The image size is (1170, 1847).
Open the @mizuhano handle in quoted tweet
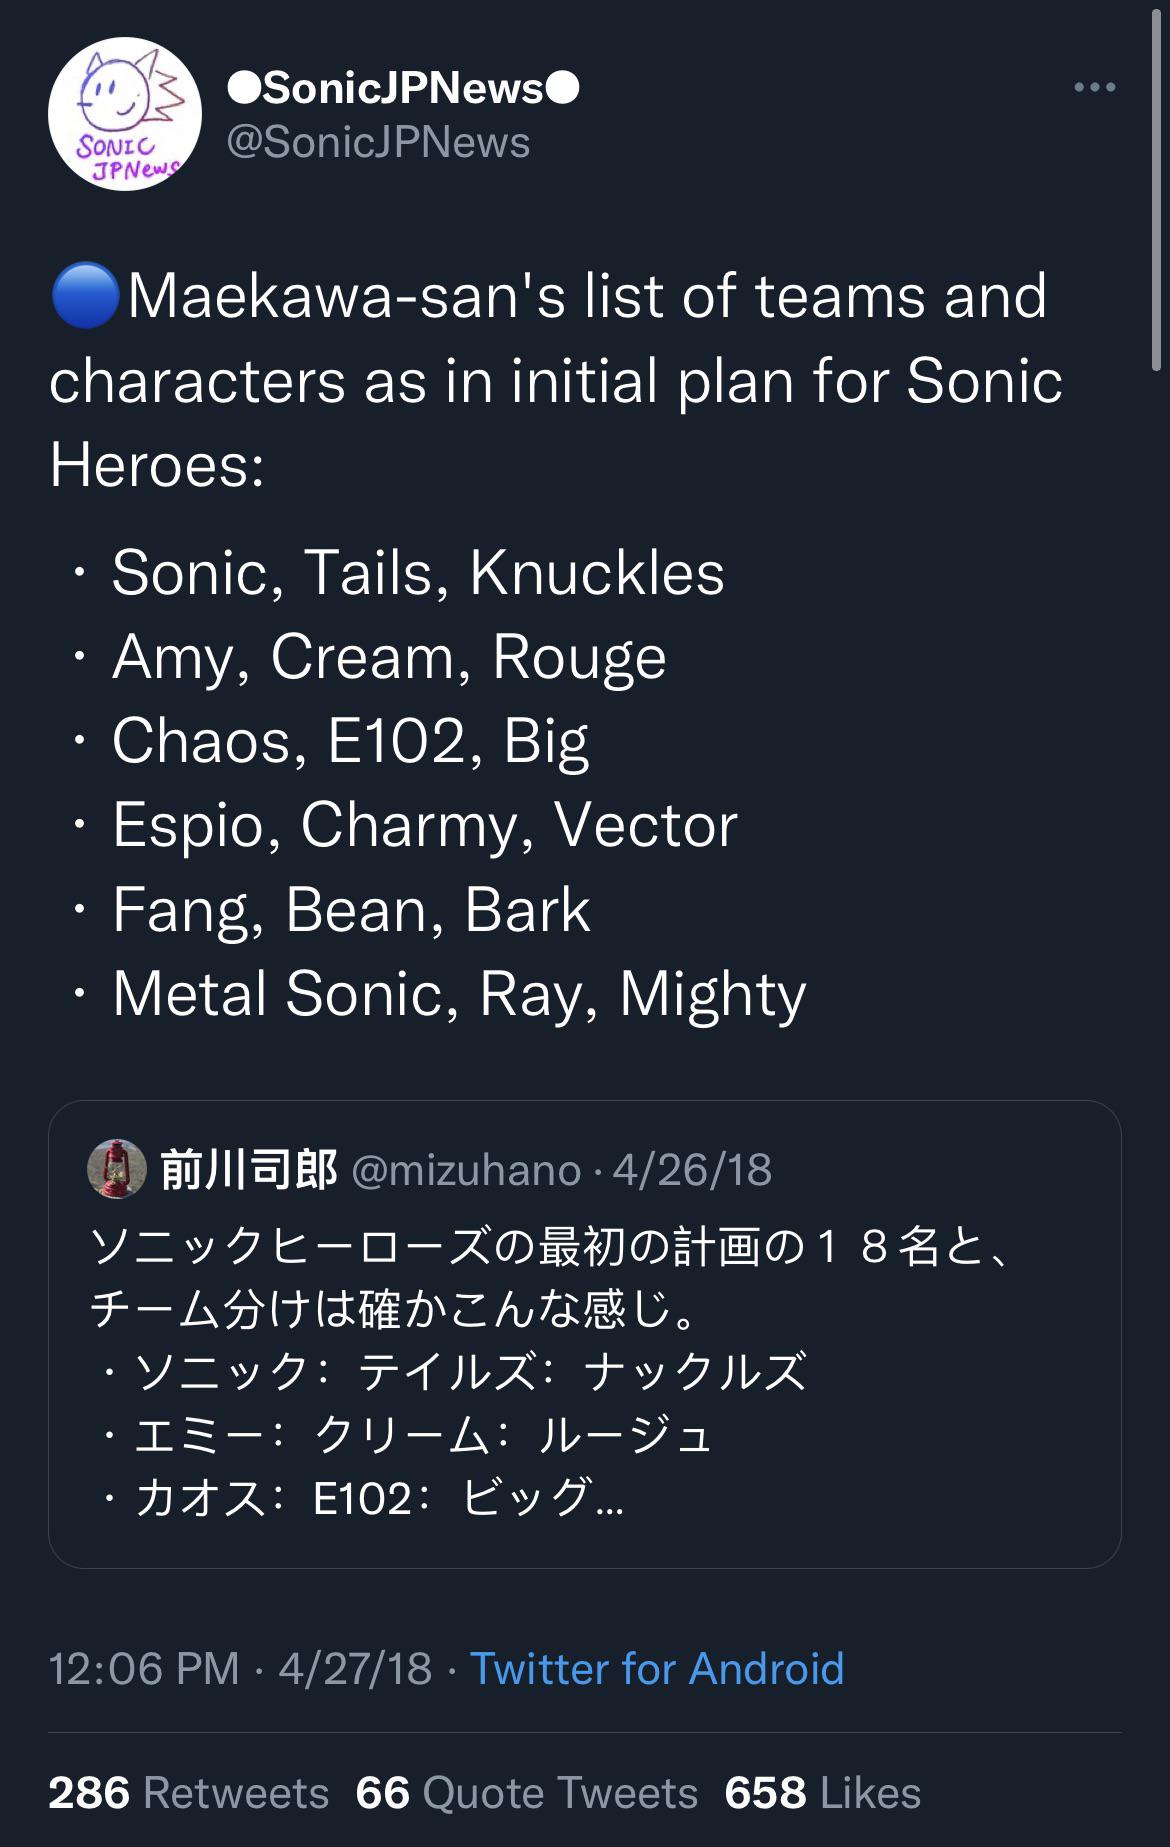coord(466,1170)
